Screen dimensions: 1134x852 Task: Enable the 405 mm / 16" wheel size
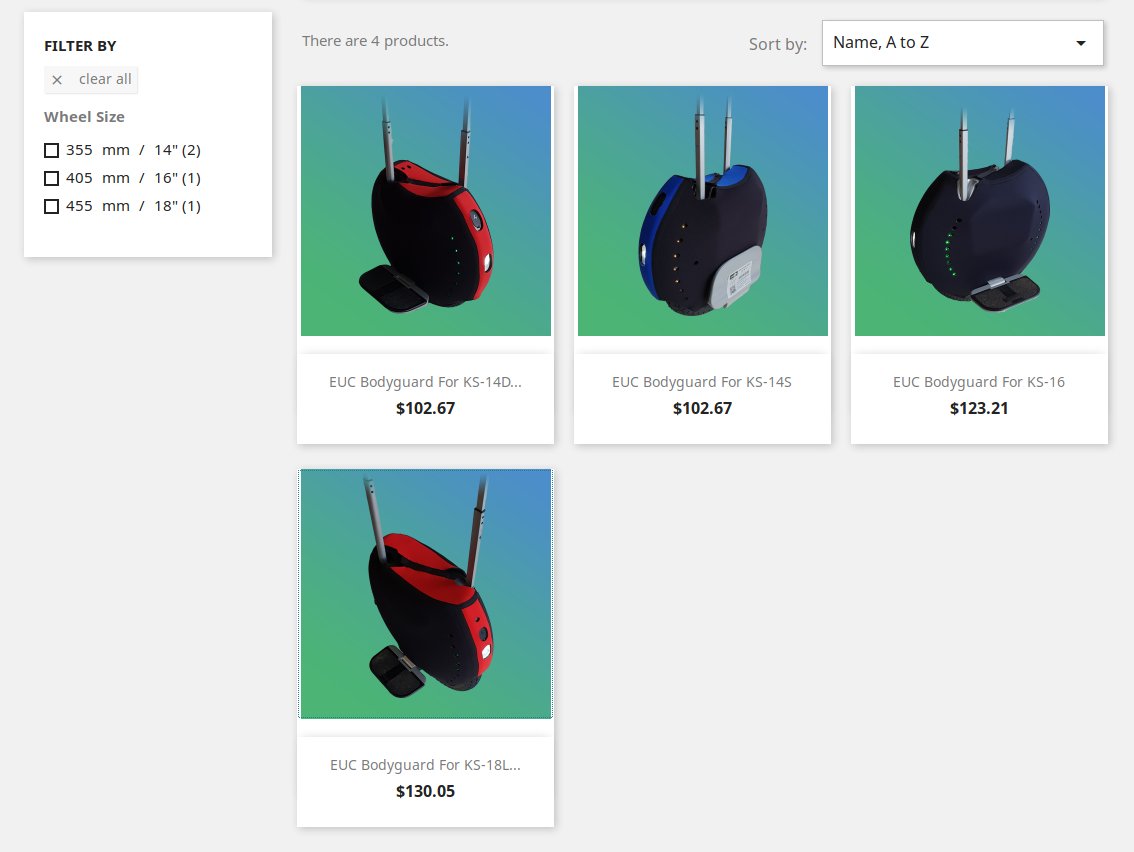(51, 178)
